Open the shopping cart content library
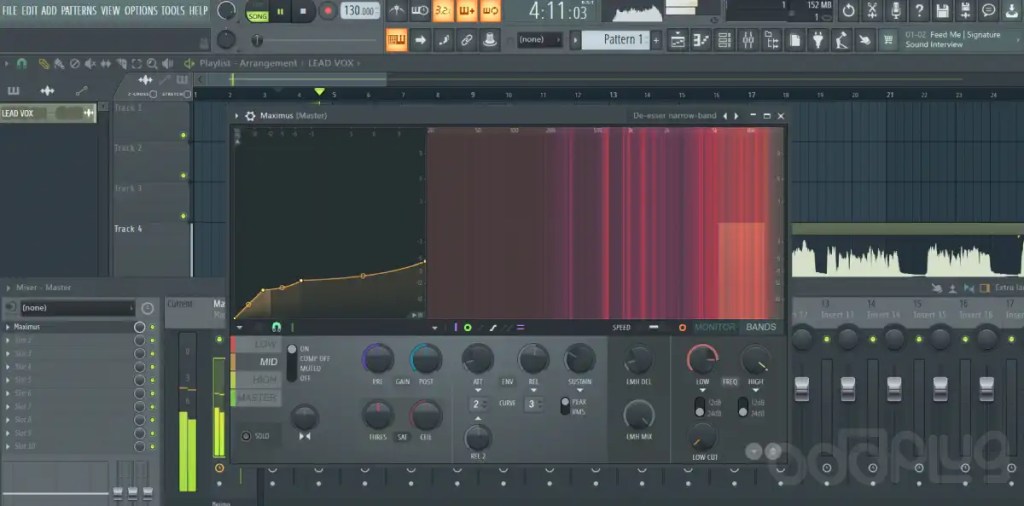1024x506 pixels. pos(888,40)
